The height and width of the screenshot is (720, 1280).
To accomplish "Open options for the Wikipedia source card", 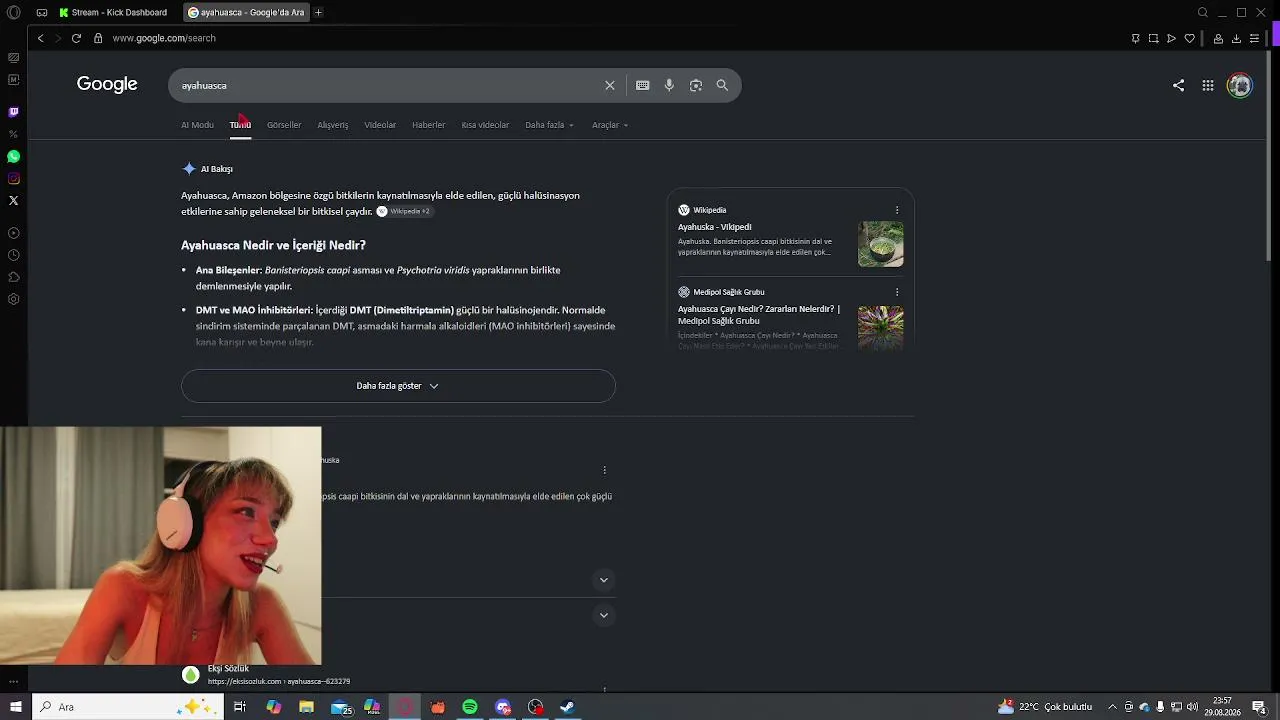I will tap(897, 210).
